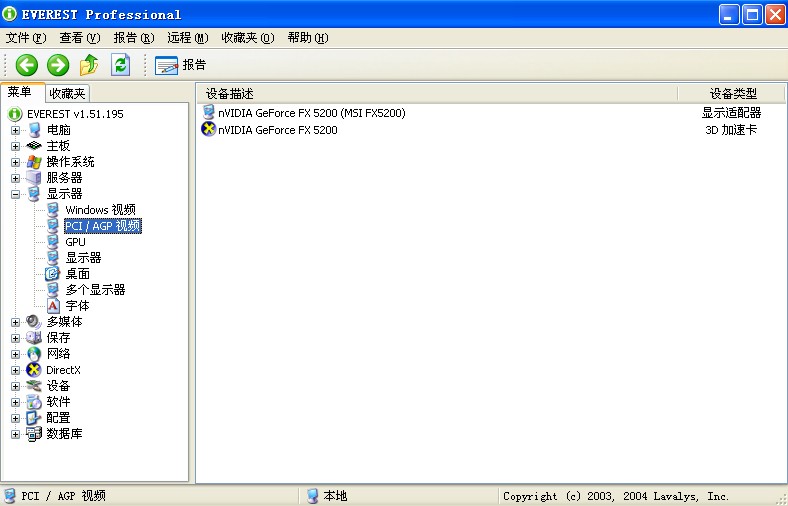Close the EVEREST Professional window
788x506 pixels.
coord(775,15)
